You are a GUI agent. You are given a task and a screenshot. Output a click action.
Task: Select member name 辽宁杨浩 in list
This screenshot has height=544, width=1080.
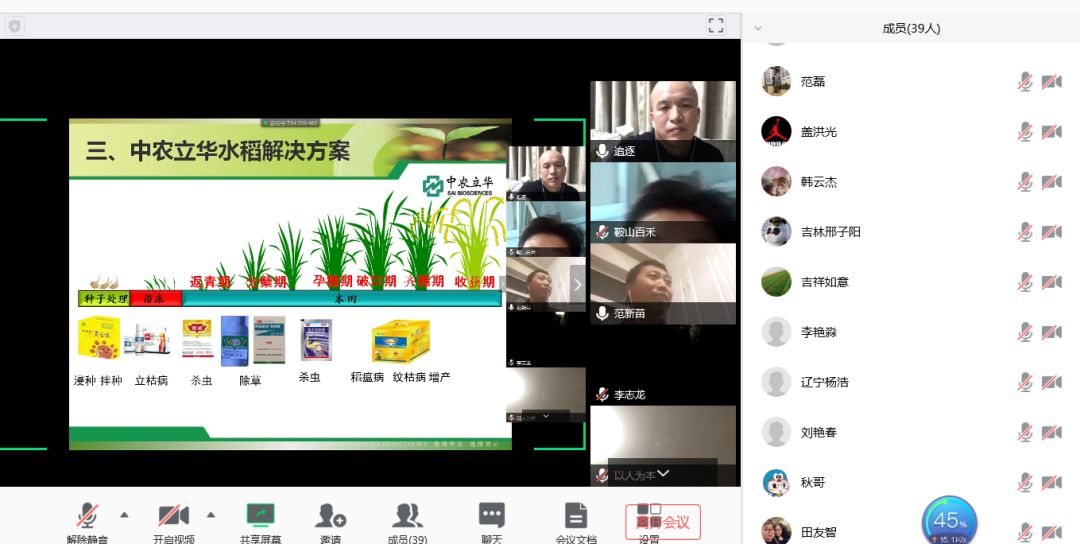[x=824, y=382]
